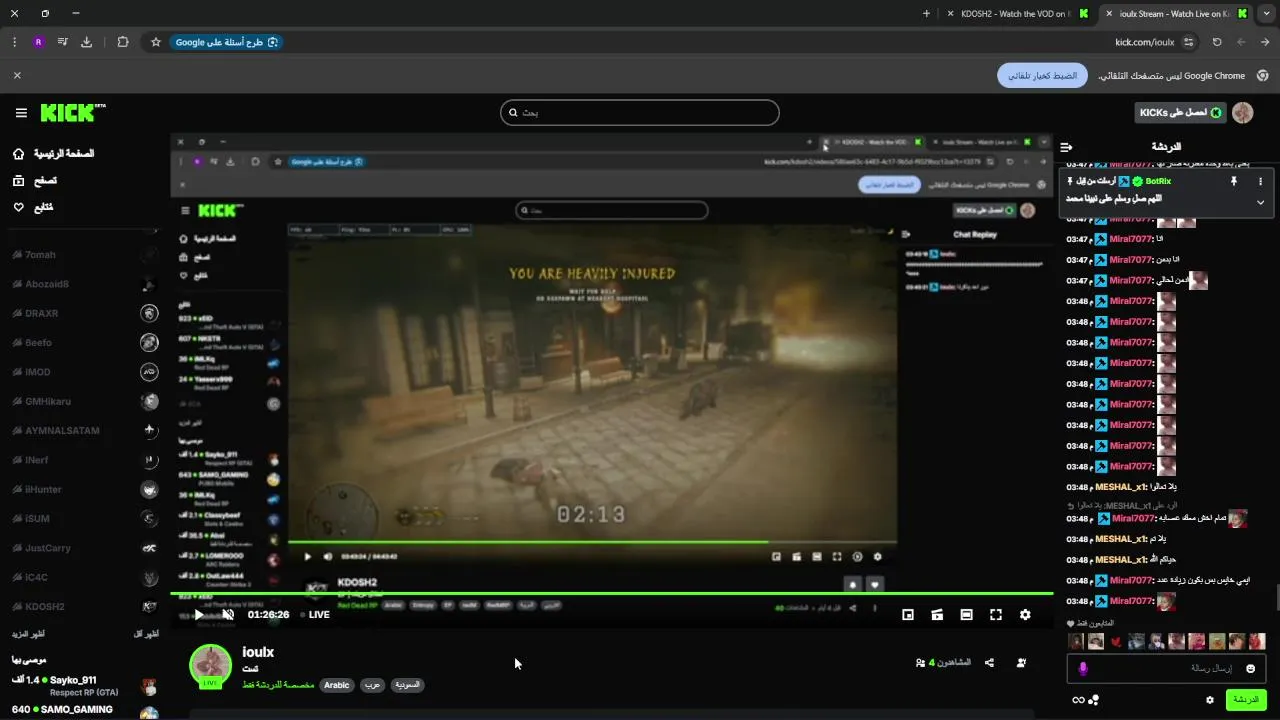The height and width of the screenshot is (720, 1280).
Task: Click inside the Kick search box
Action: [x=639, y=113]
